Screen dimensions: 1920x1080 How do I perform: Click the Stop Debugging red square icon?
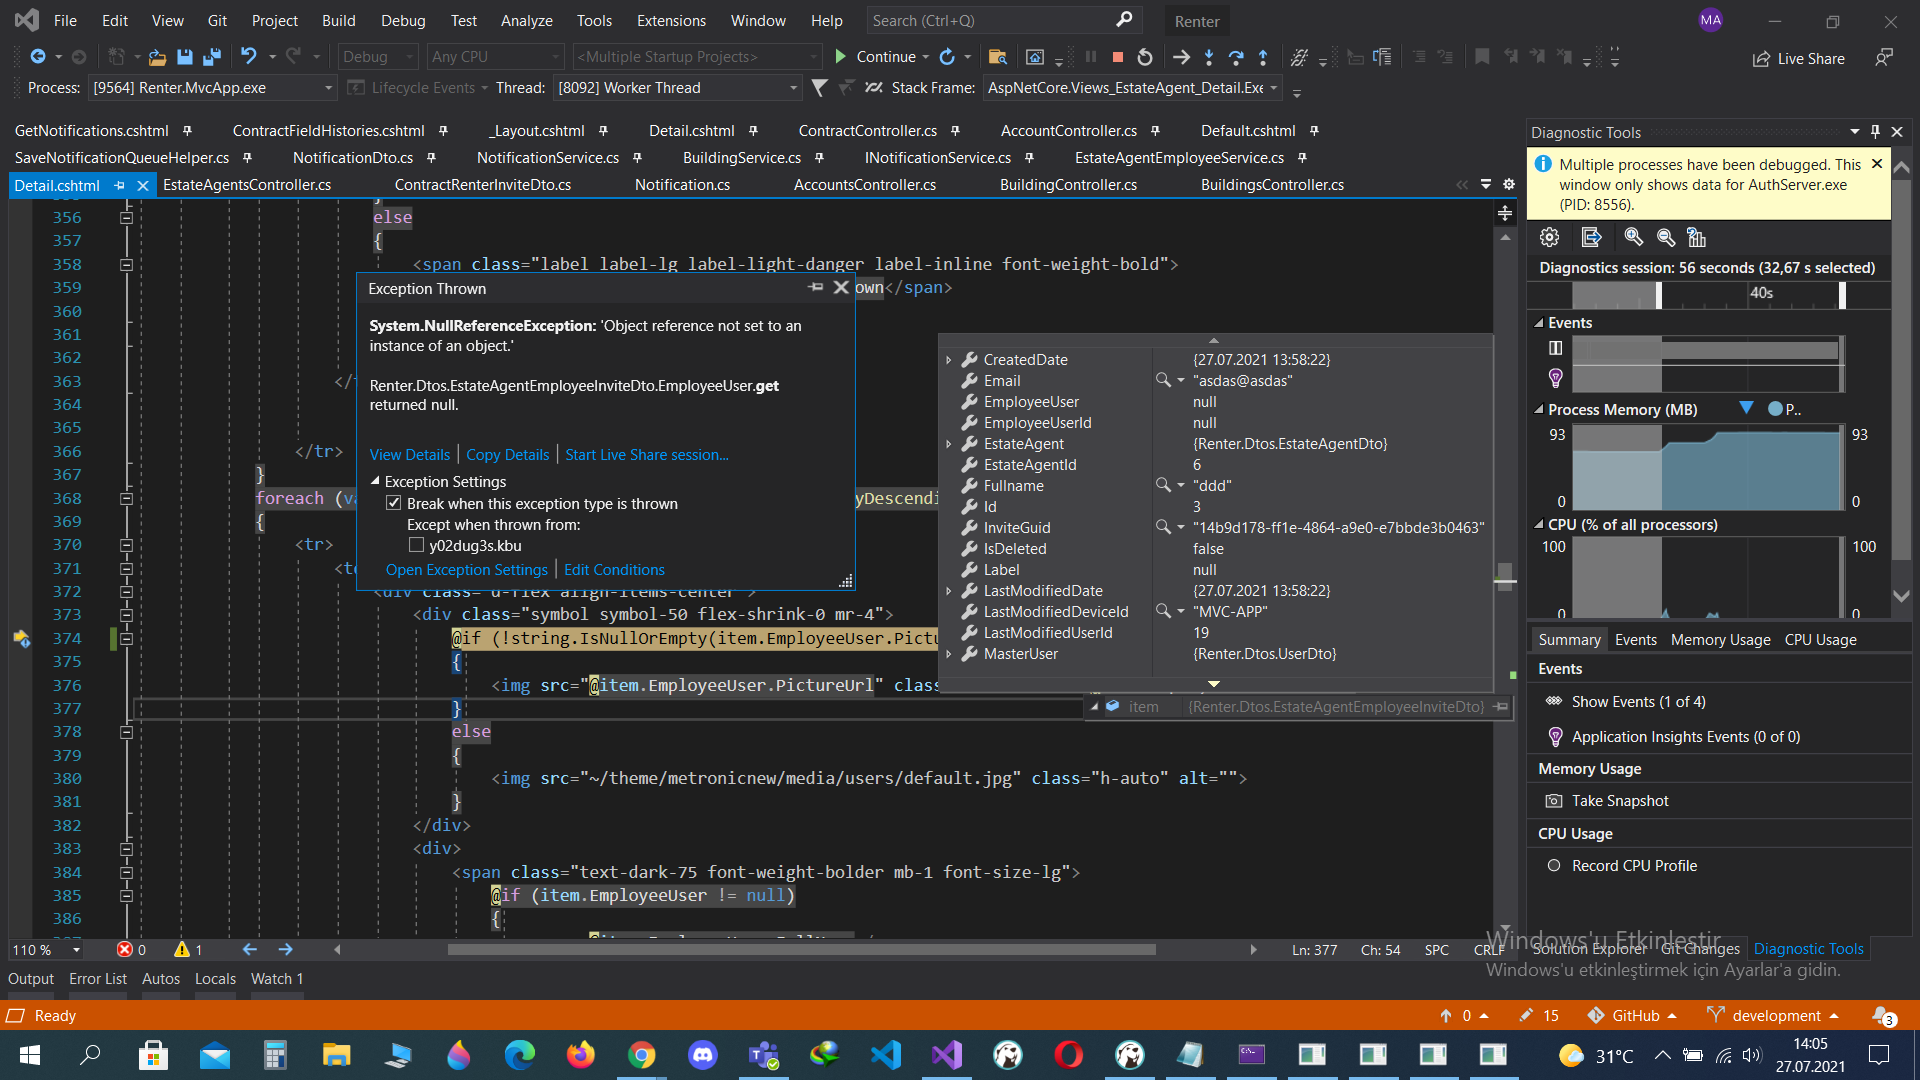[1118, 57]
